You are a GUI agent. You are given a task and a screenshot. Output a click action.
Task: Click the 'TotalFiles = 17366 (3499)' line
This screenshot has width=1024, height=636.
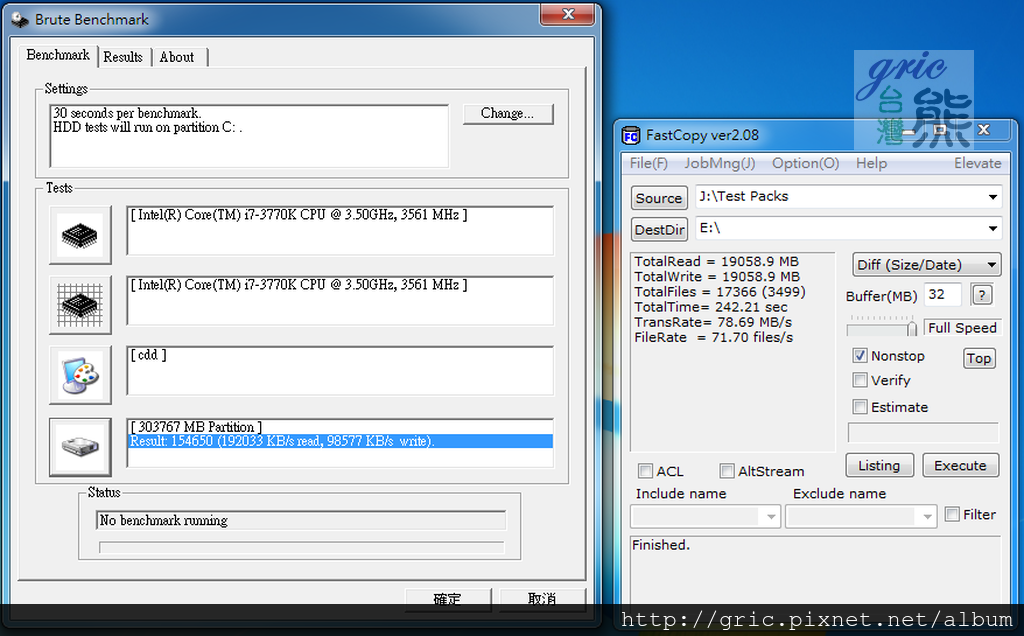point(720,292)
